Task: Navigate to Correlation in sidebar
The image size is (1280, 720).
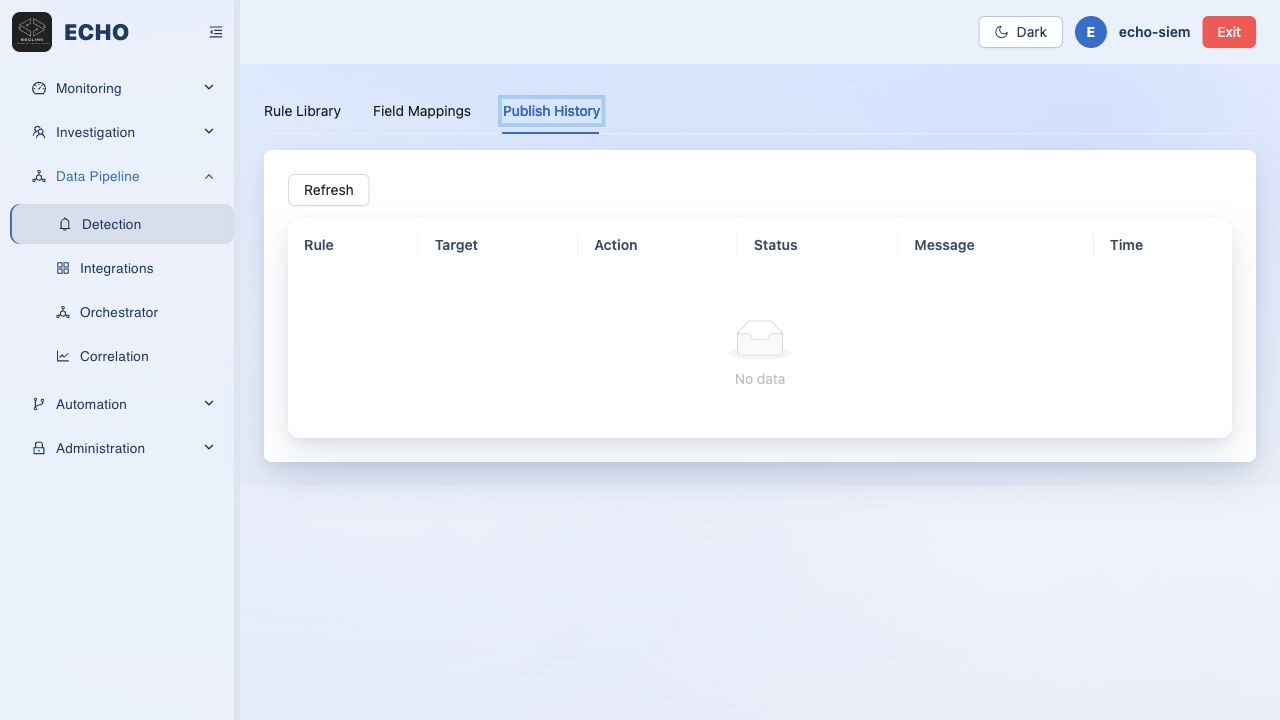Action: (122, 356)
